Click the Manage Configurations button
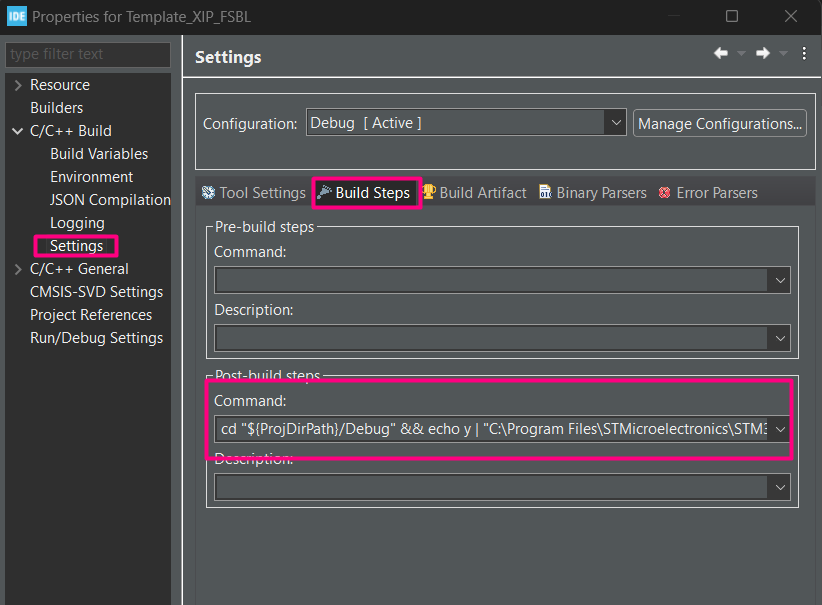The image size is (822, 605). pos(720,124)
